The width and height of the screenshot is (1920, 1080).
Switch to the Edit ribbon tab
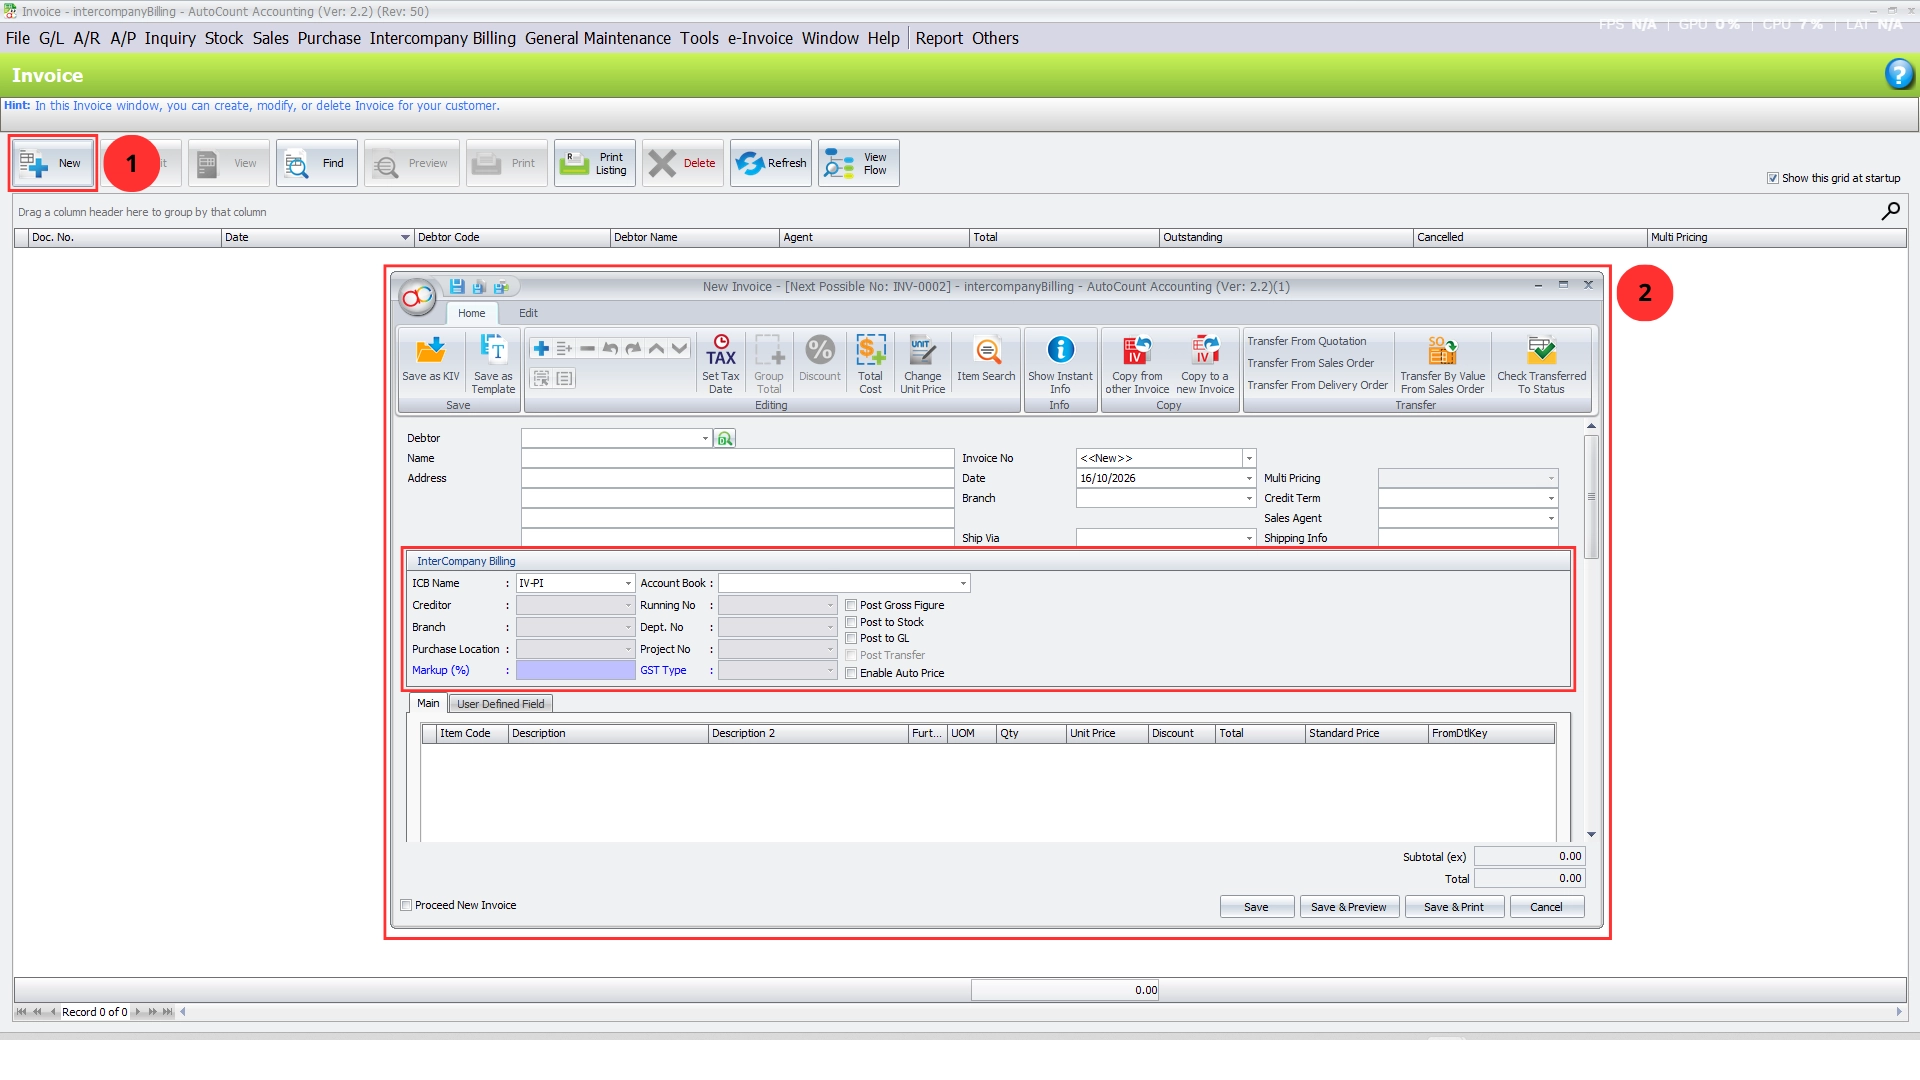[x=528, y=313]
